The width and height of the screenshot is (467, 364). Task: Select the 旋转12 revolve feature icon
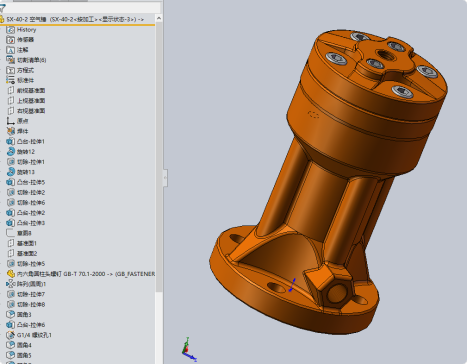click(x=11, y=152)
